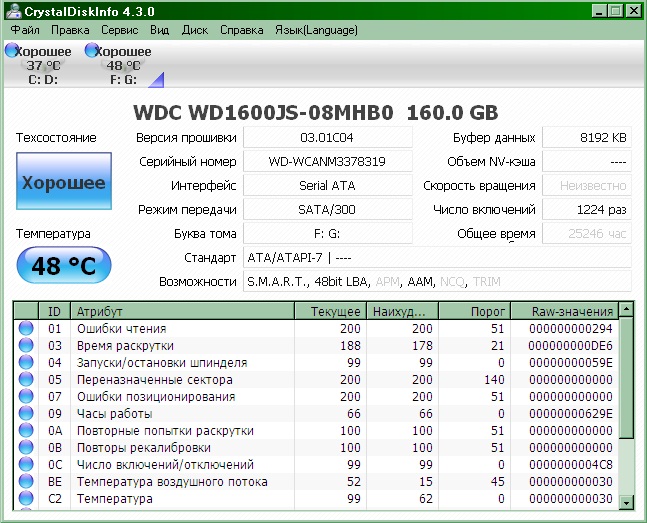Click the transfer mode field SATA/300
The height and width of the screenshot is (523, 647).
tap(328, 209)
